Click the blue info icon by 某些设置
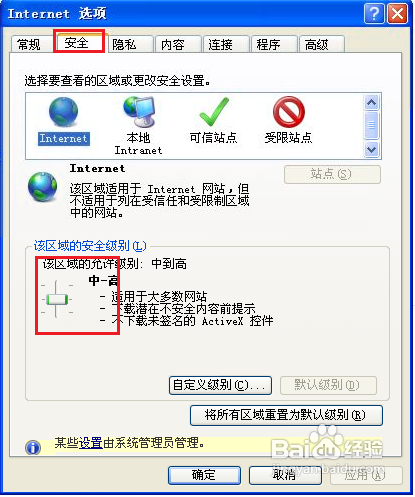 (33, 448)
